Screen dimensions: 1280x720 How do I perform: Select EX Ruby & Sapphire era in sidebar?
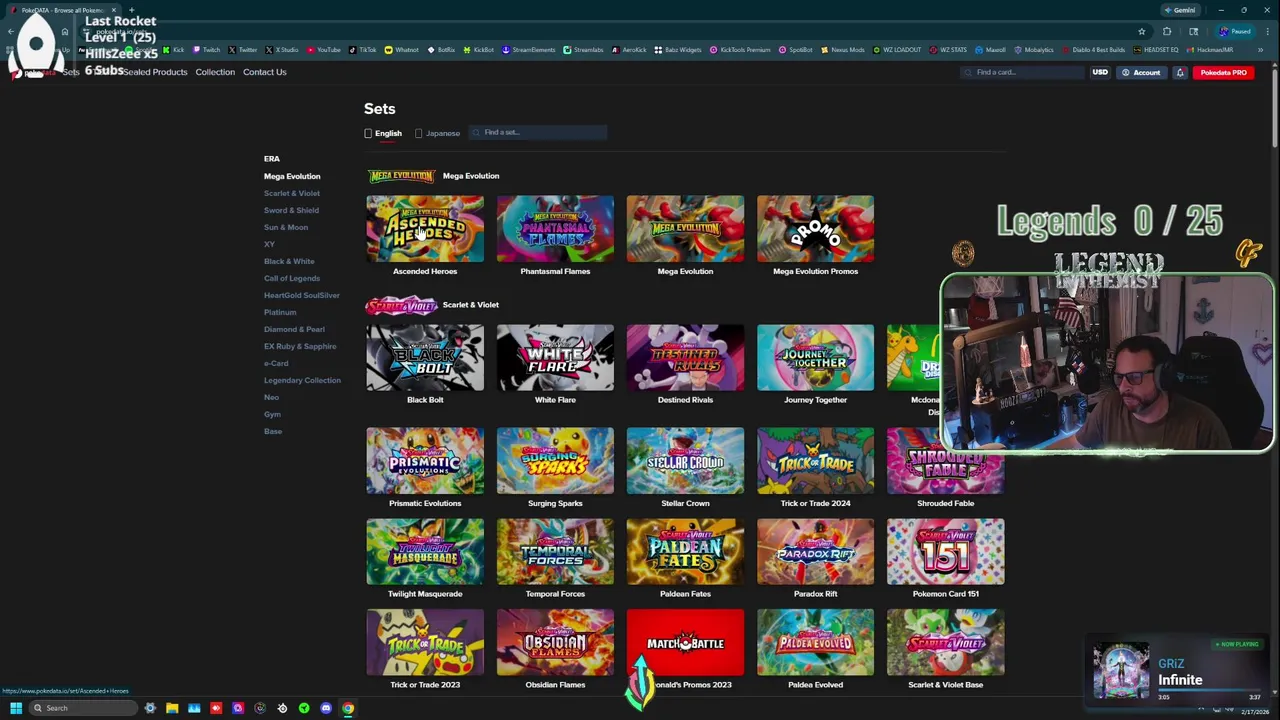click(x=300, y=346)
